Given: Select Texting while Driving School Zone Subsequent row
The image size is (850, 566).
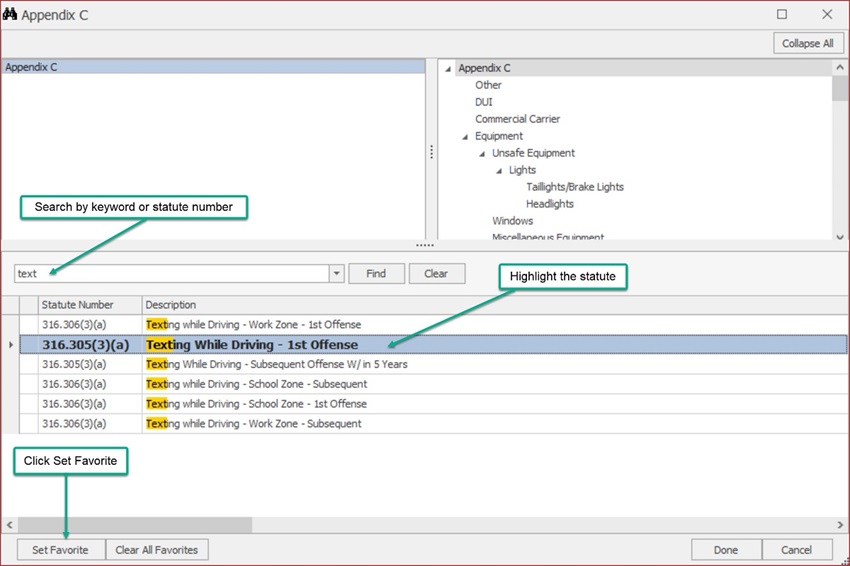Looking at the screenshot, I should tap(256, 384).
